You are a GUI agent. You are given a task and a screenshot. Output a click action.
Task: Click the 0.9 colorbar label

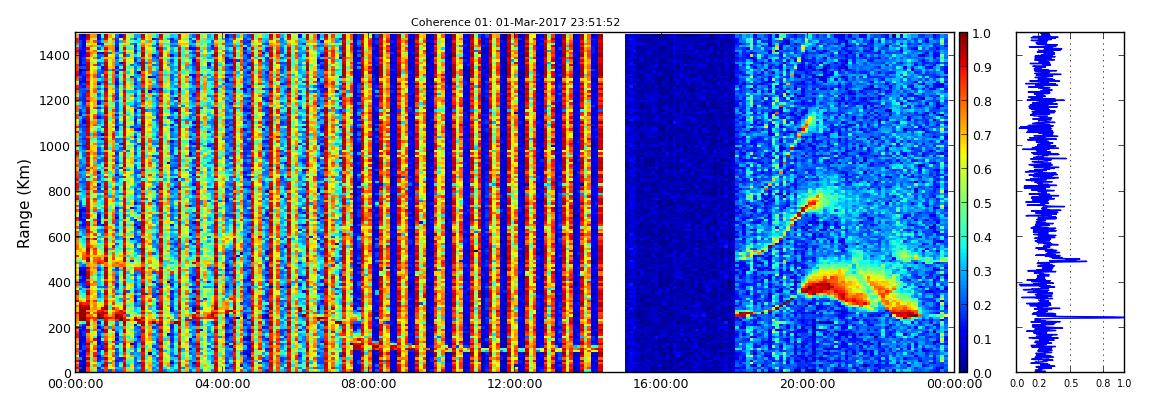[981, 67]
